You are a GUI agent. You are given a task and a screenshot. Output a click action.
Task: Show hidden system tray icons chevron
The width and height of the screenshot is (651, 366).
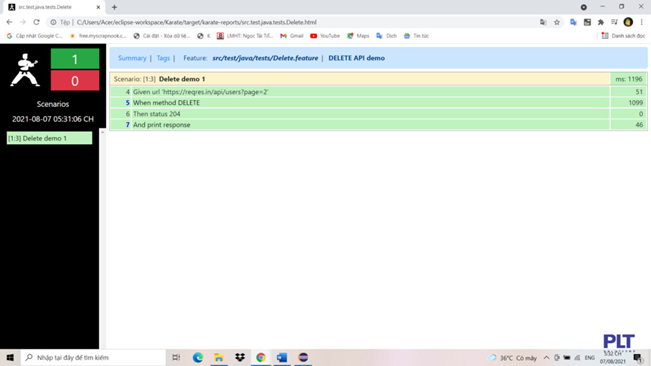(546, 357)
